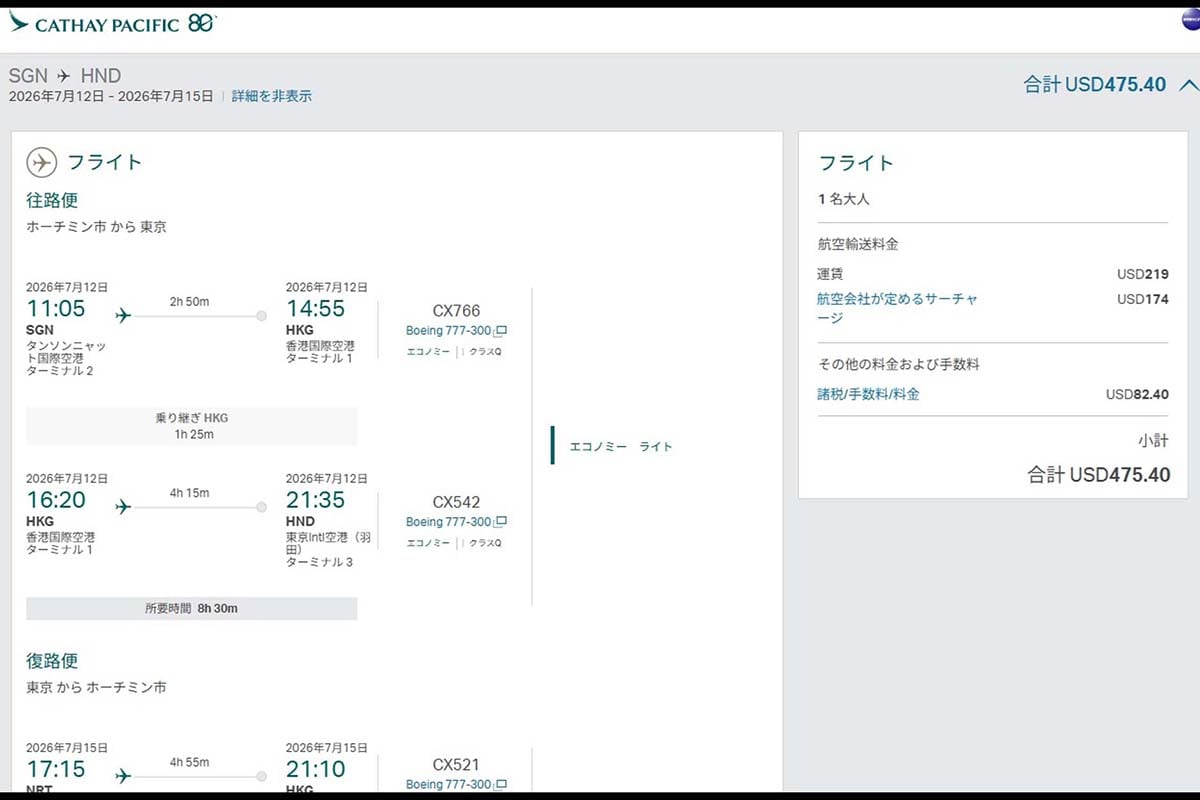
Task: Open the 航空会社が定めるサーチャージ link
Action: [897, 308]
